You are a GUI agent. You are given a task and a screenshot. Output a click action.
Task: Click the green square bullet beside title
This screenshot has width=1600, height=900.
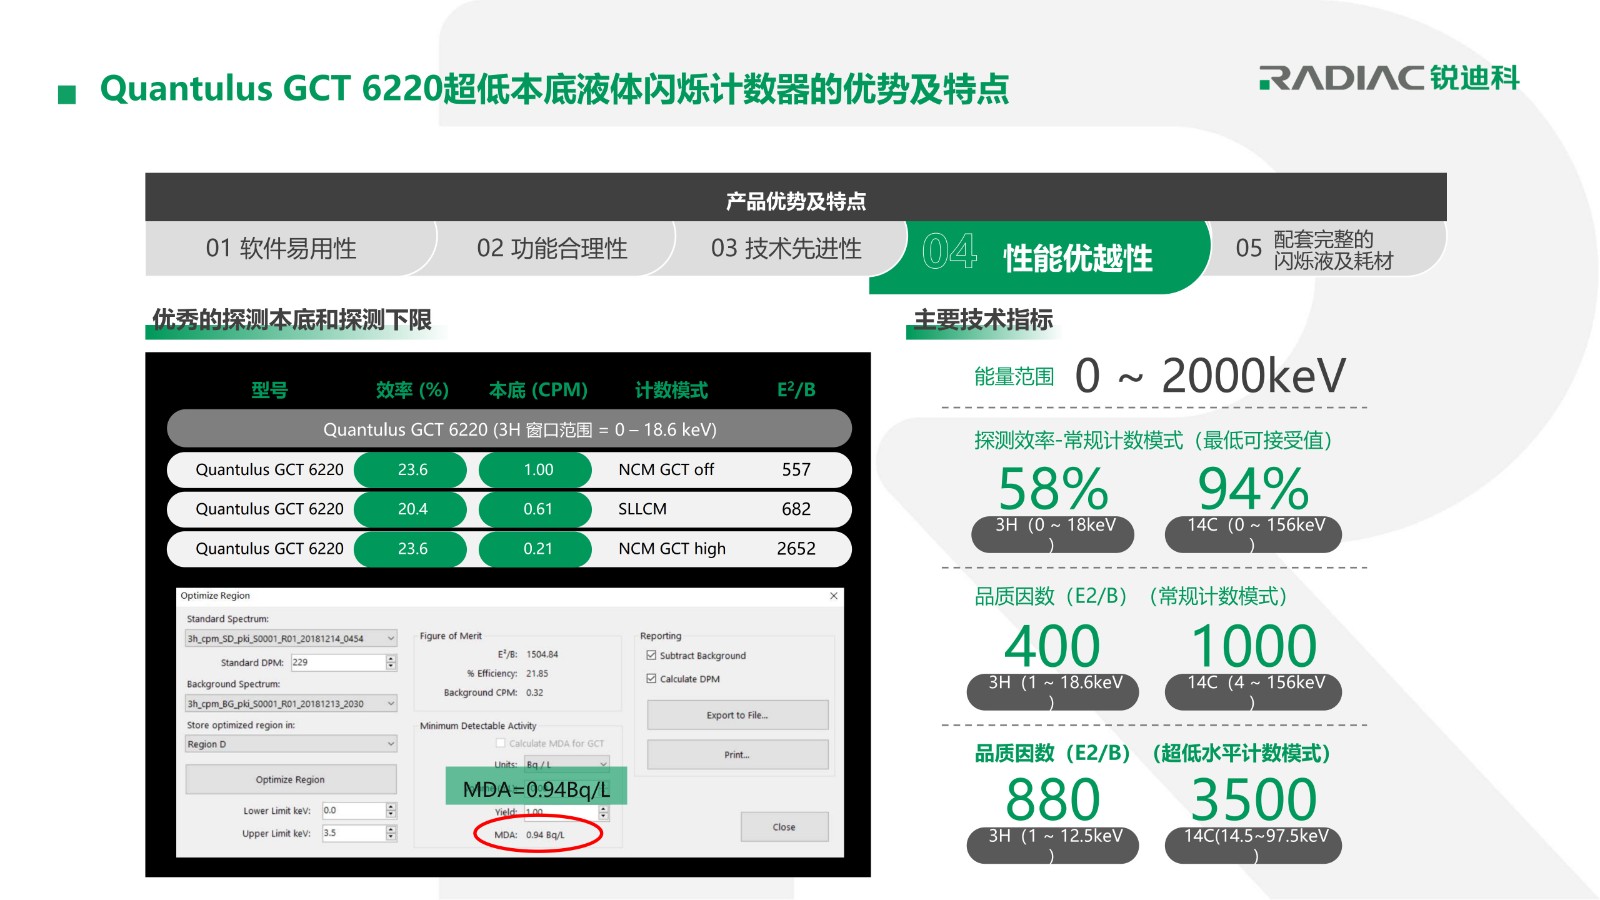pyautogui.click(x=67, y=95)
